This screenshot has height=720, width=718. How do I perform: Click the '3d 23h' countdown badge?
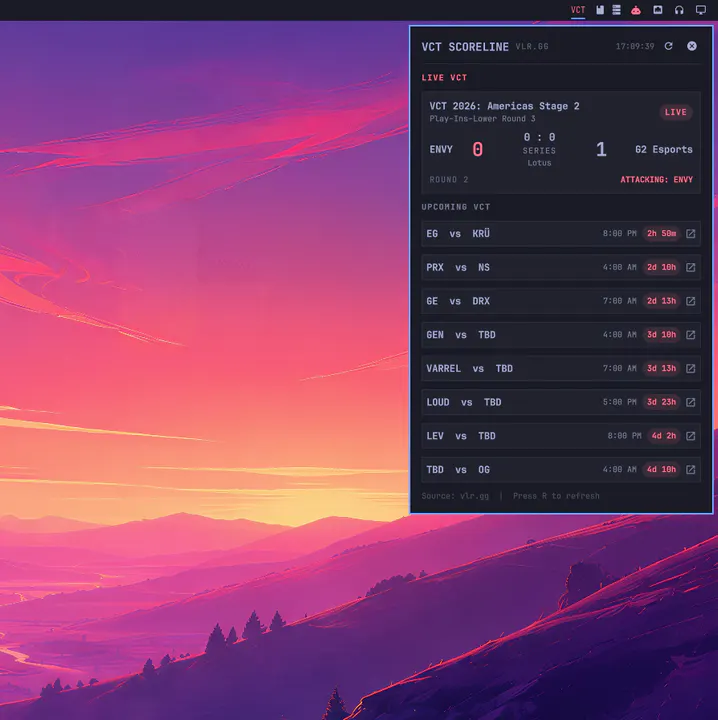pyautogui.click(x=662, y=402)
